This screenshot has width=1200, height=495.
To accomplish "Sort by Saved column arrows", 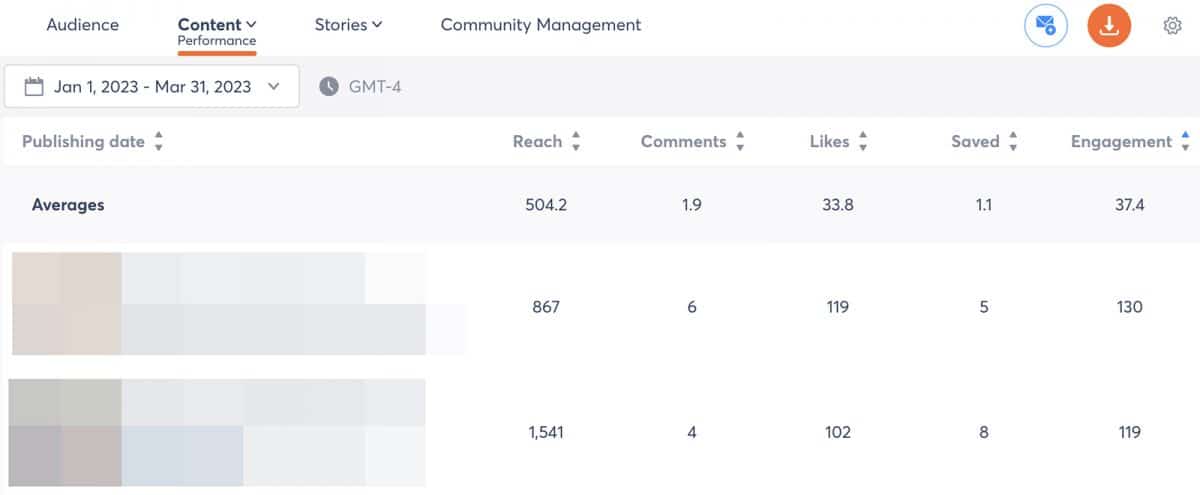I will pyautogui.click(x=1013, y=142).
